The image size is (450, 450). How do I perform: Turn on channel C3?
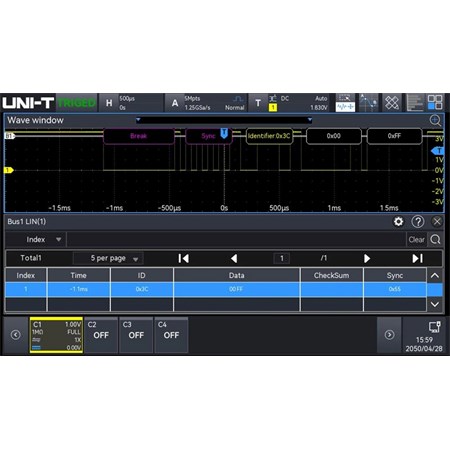click(x=136, y=335)
